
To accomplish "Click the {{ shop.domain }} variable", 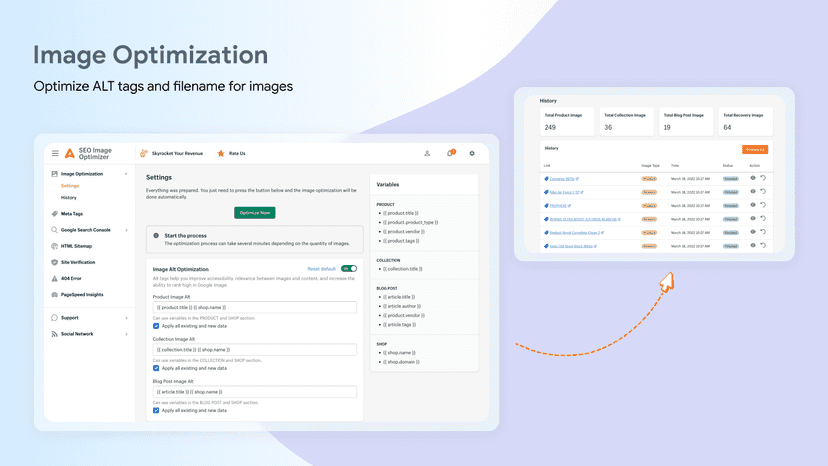I will click(x=401, y=362).
